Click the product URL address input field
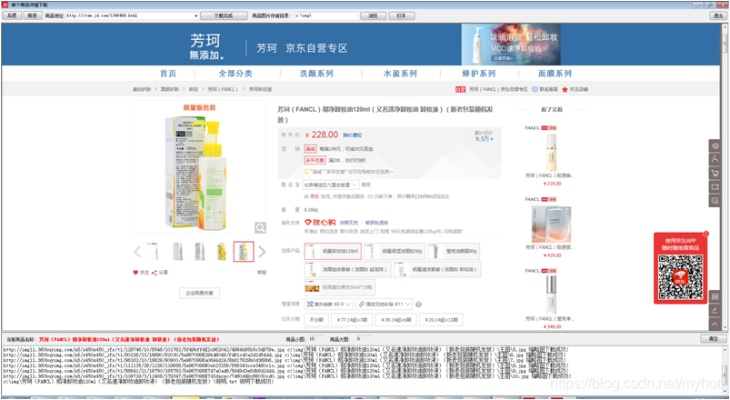The image size is (730, 400). [x=127, y=16]
